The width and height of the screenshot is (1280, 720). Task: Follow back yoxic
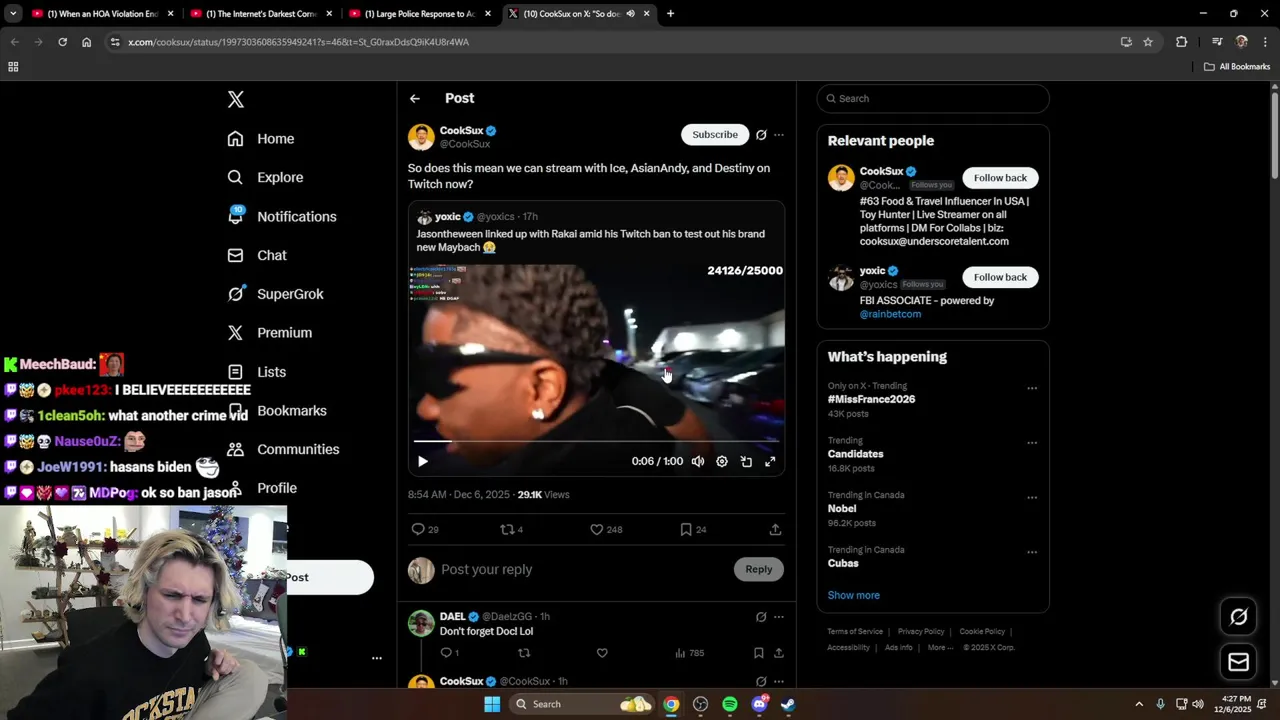(x=1000, y=277)
